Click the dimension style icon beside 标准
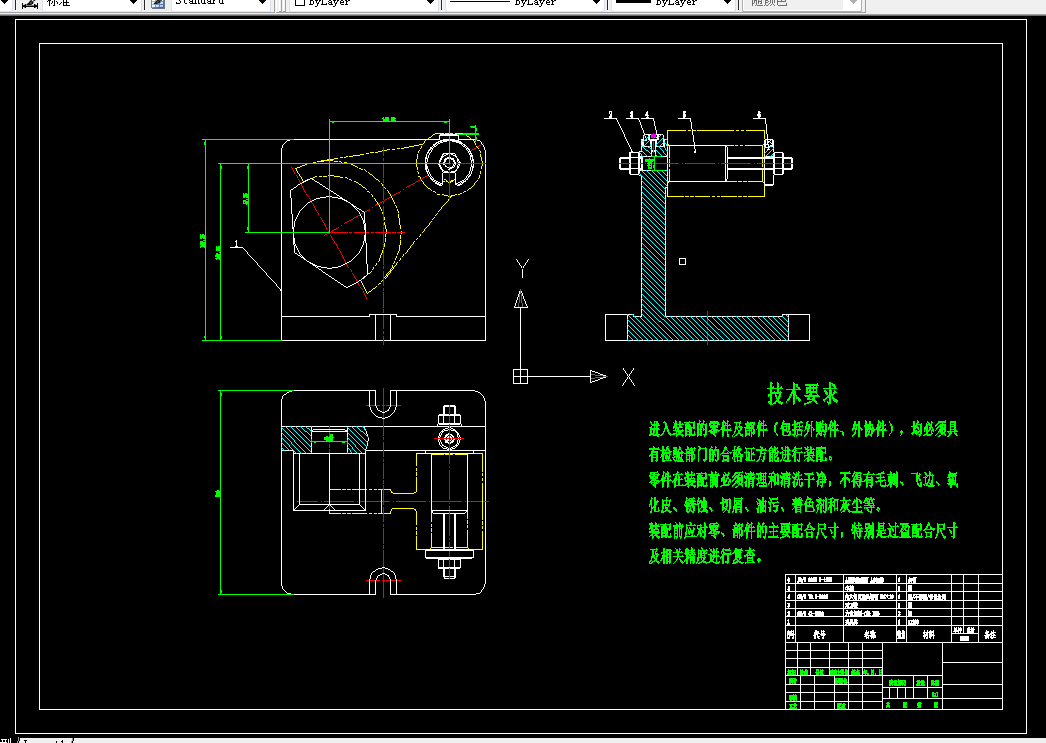1046x743 pixels. click(x=29, y=3)
